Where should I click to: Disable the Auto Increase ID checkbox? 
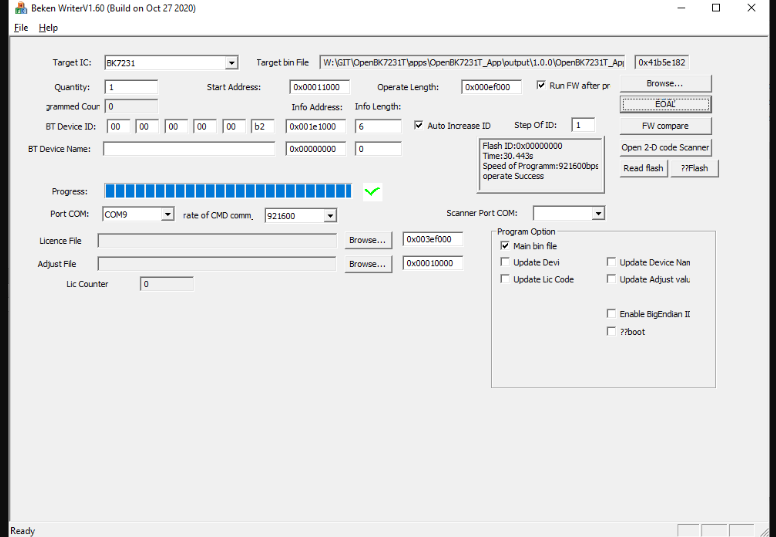tap(419, 126)
